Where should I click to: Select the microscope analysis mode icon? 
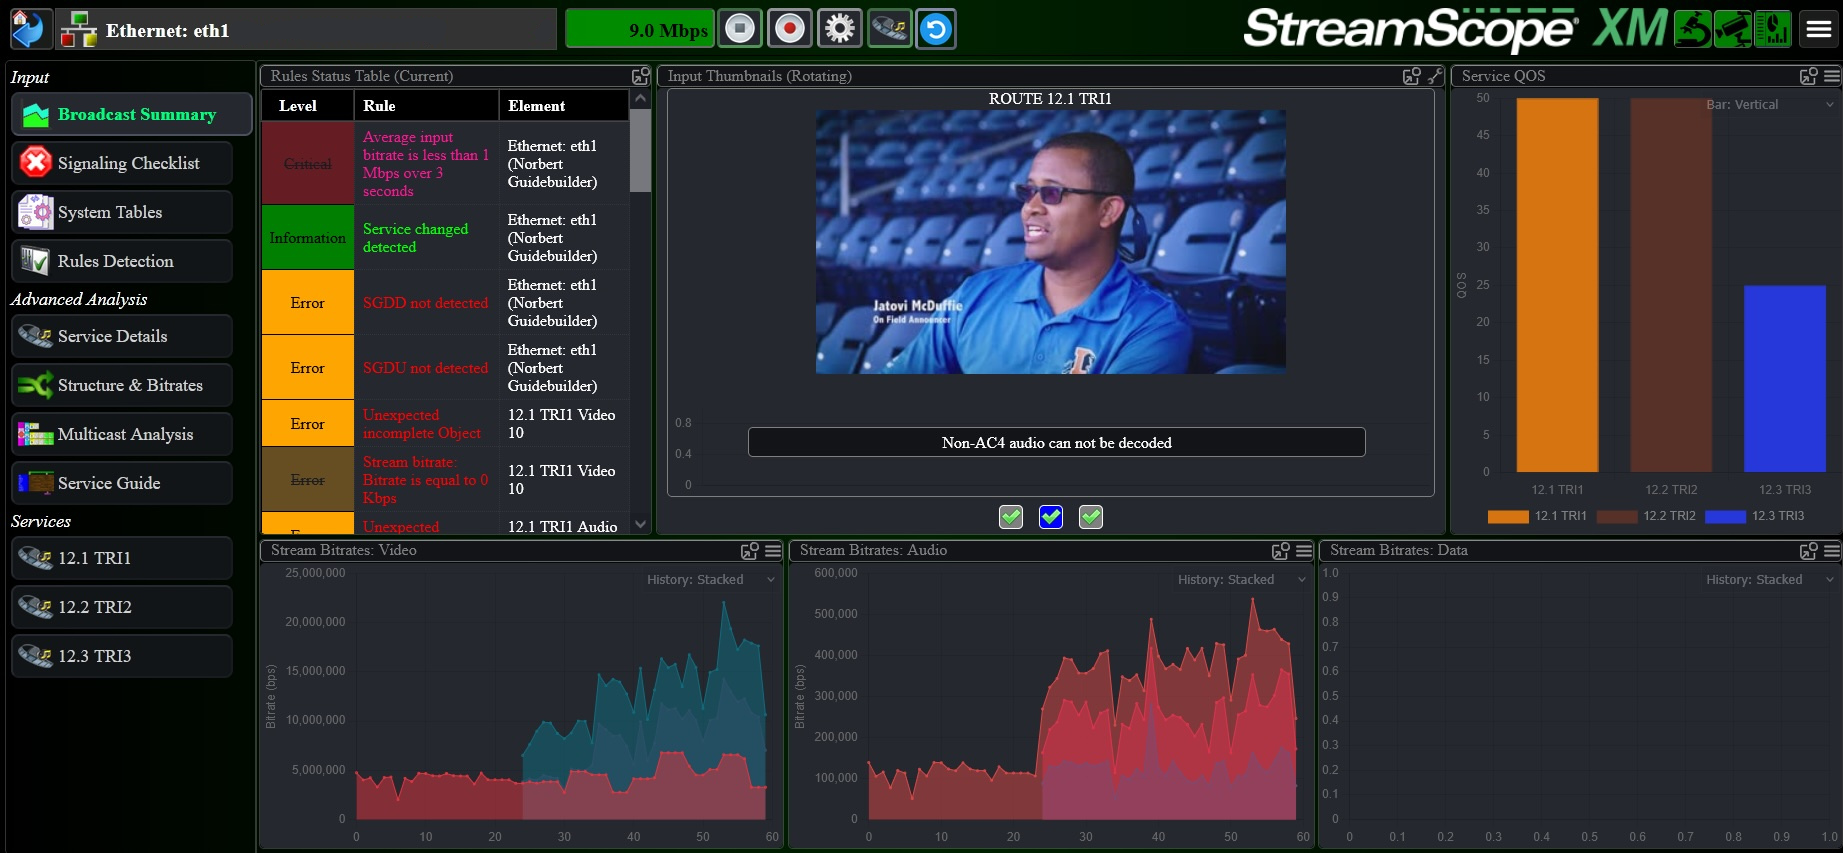(x=1692, y=29)
